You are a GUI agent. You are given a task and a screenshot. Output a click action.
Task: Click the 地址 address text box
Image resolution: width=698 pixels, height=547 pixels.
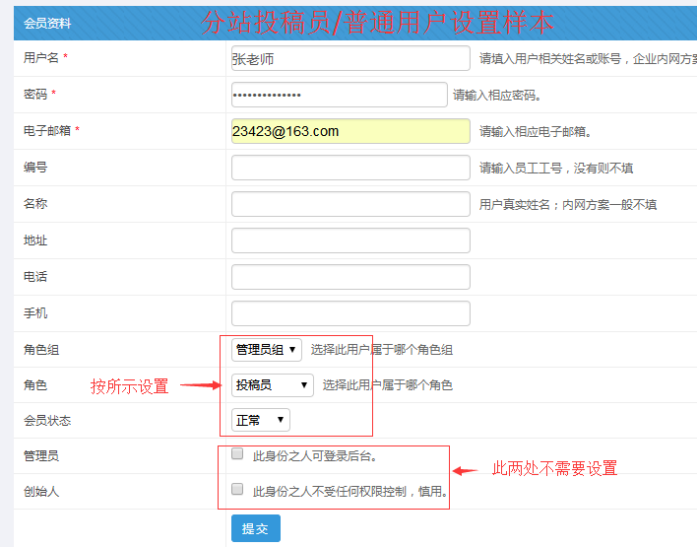(350, 241)
